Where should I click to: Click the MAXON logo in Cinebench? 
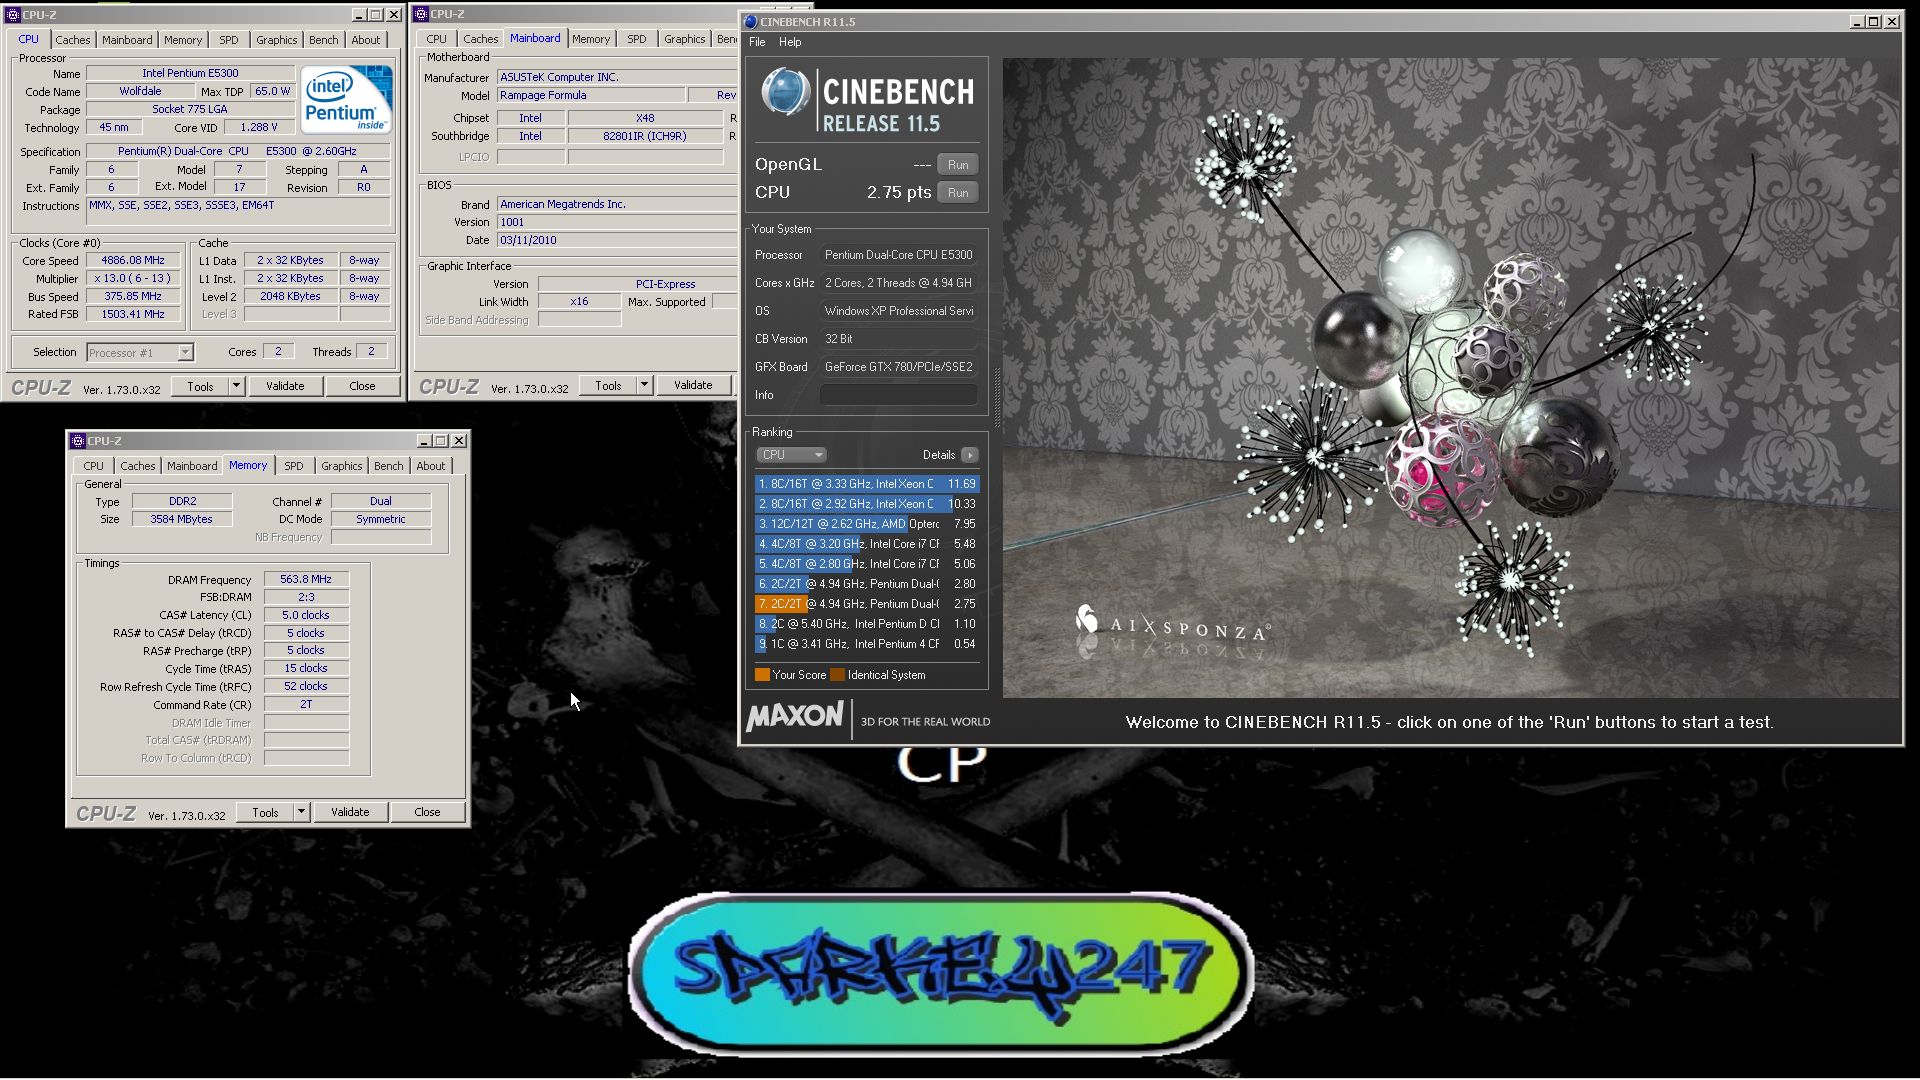coord(795,716)
